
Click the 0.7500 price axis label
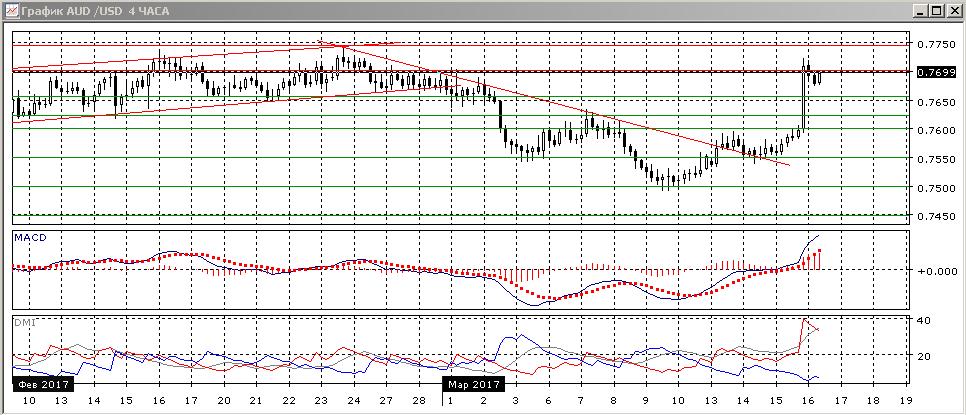point(936,187)
